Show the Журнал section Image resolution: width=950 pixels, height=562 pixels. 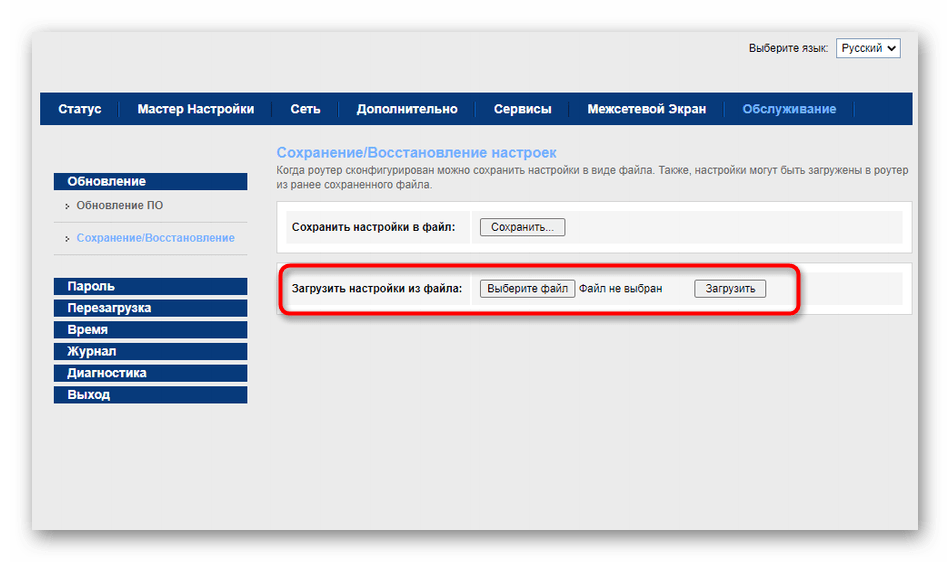[x=150, y=351]
